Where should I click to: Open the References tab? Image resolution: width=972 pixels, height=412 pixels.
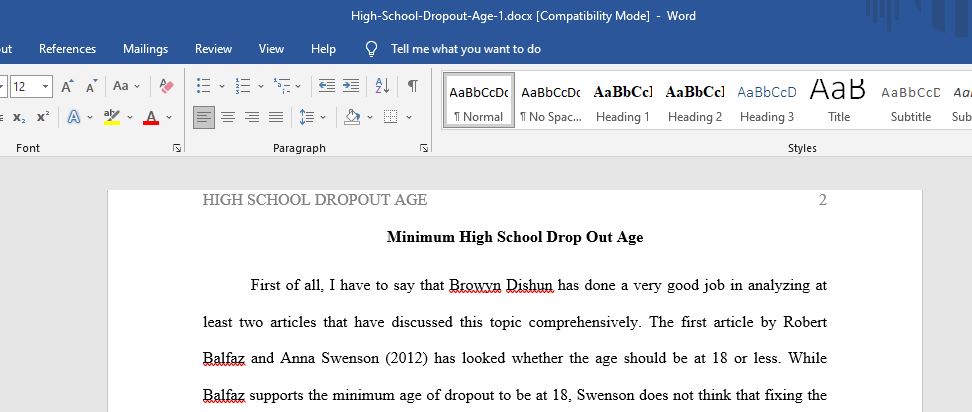pyautogui.click(x=68, y=49)
